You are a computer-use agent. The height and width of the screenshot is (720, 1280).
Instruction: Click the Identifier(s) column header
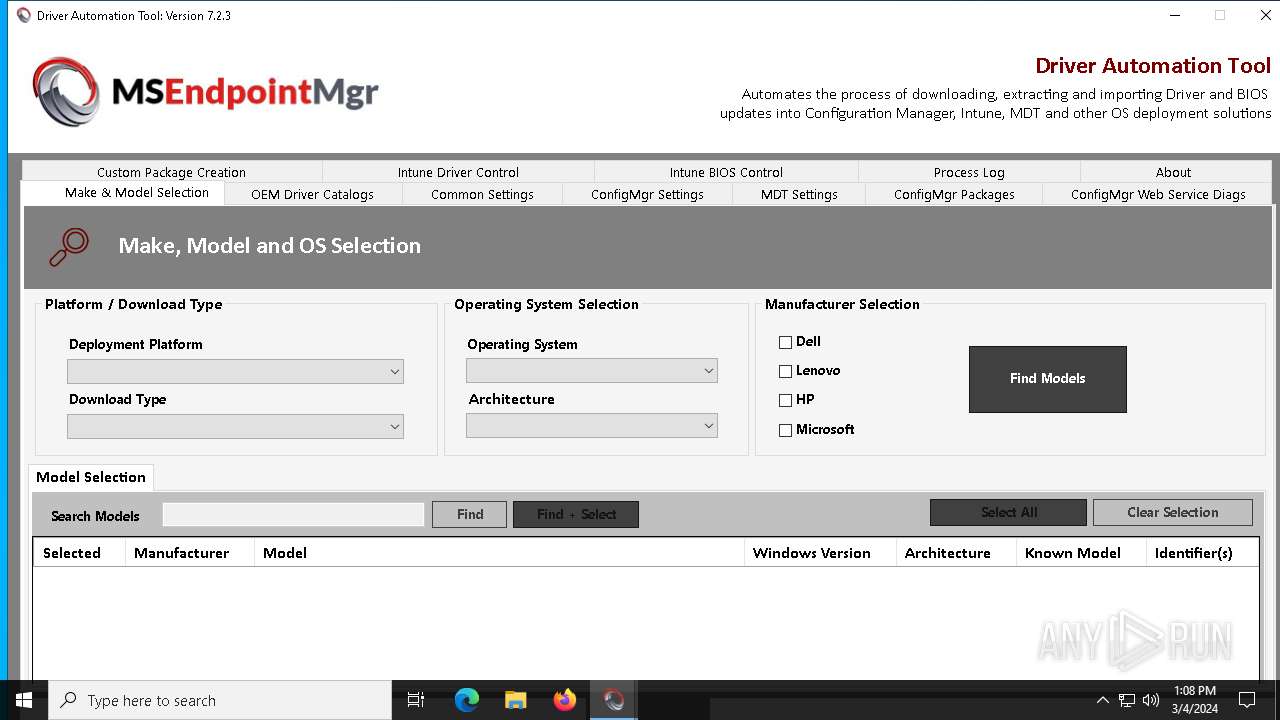click(x=1202, y=553)
